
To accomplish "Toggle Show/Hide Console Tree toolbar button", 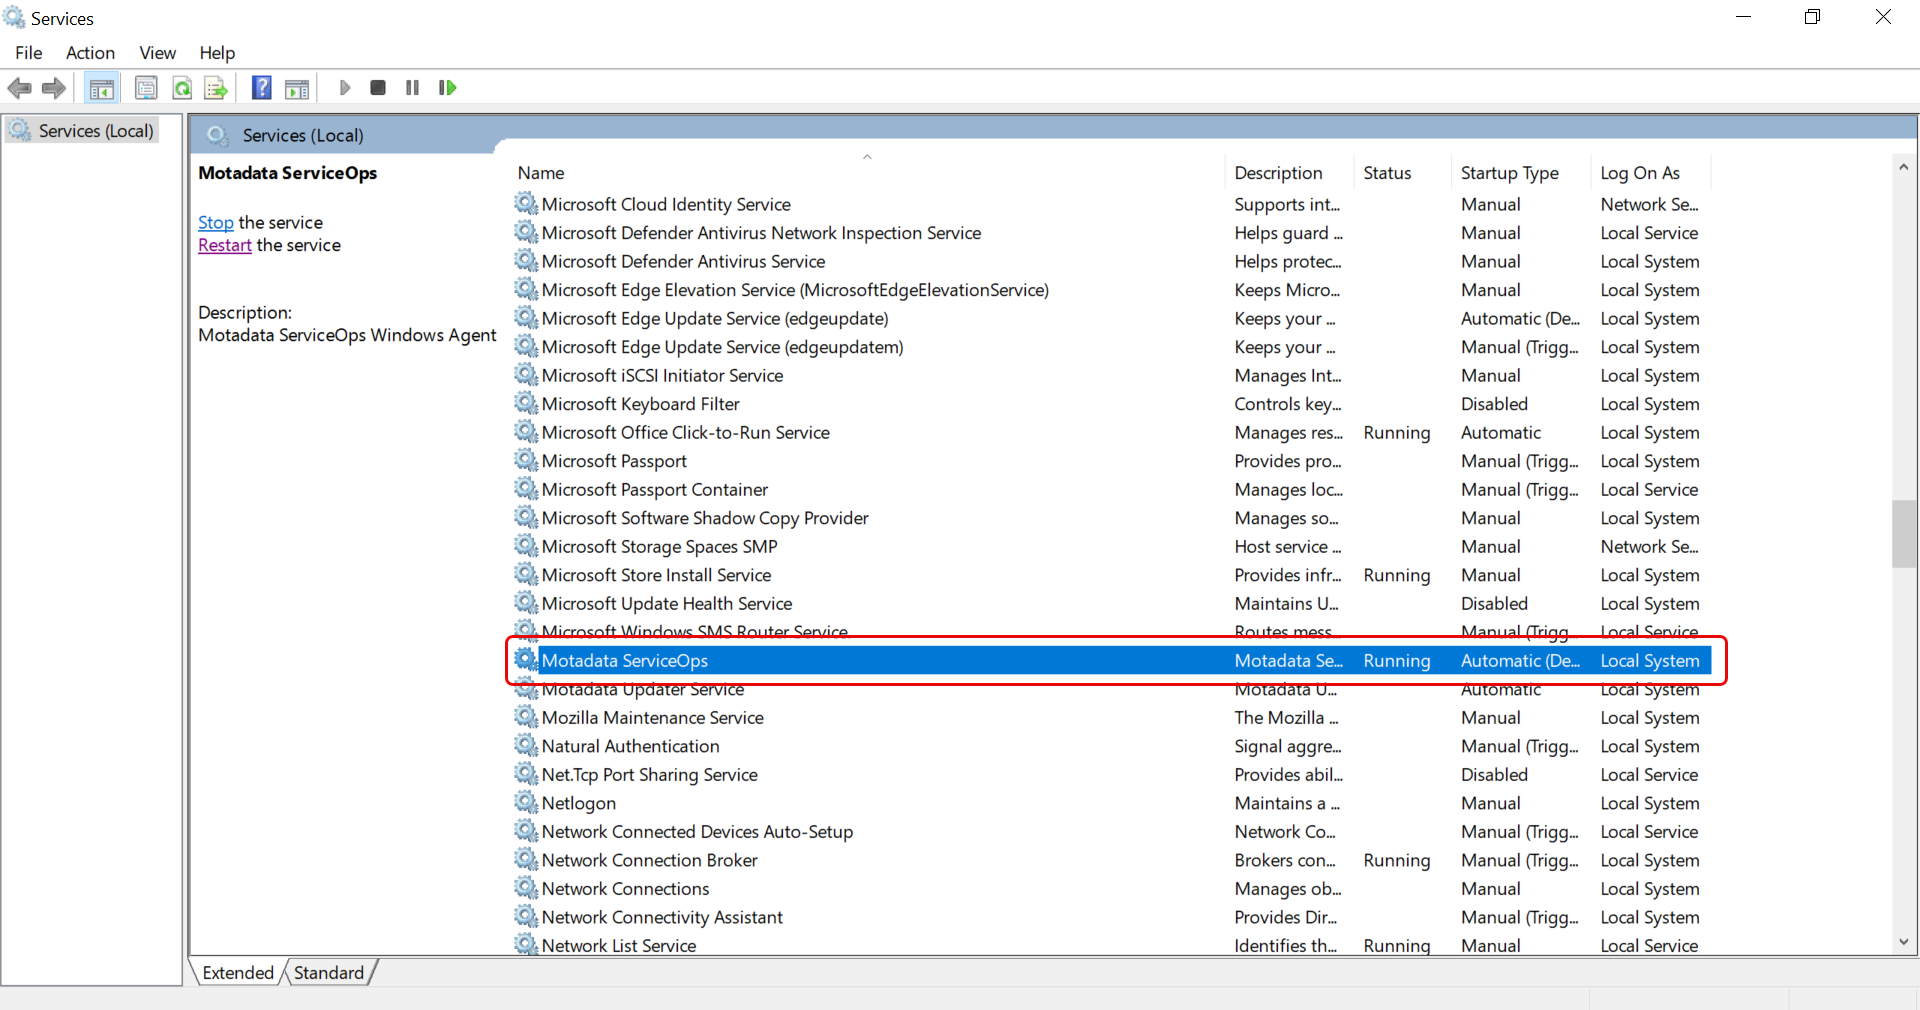I will (101, 88).
